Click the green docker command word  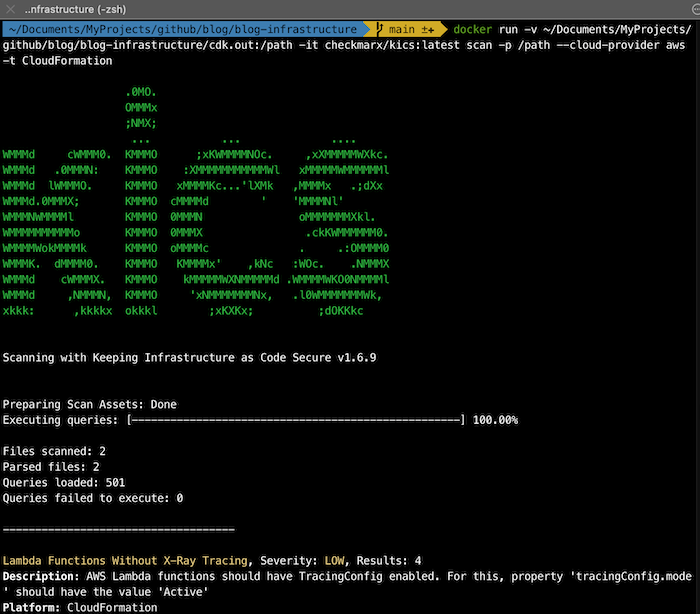472,29
